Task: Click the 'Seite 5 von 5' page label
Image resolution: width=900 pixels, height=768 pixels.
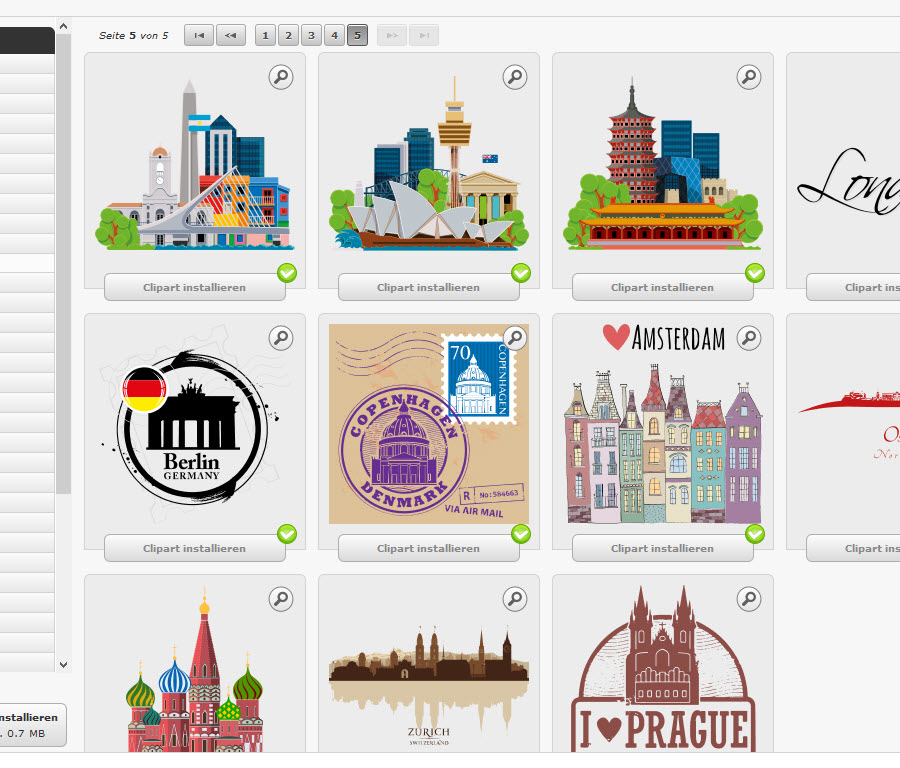Action: point(134,36)
